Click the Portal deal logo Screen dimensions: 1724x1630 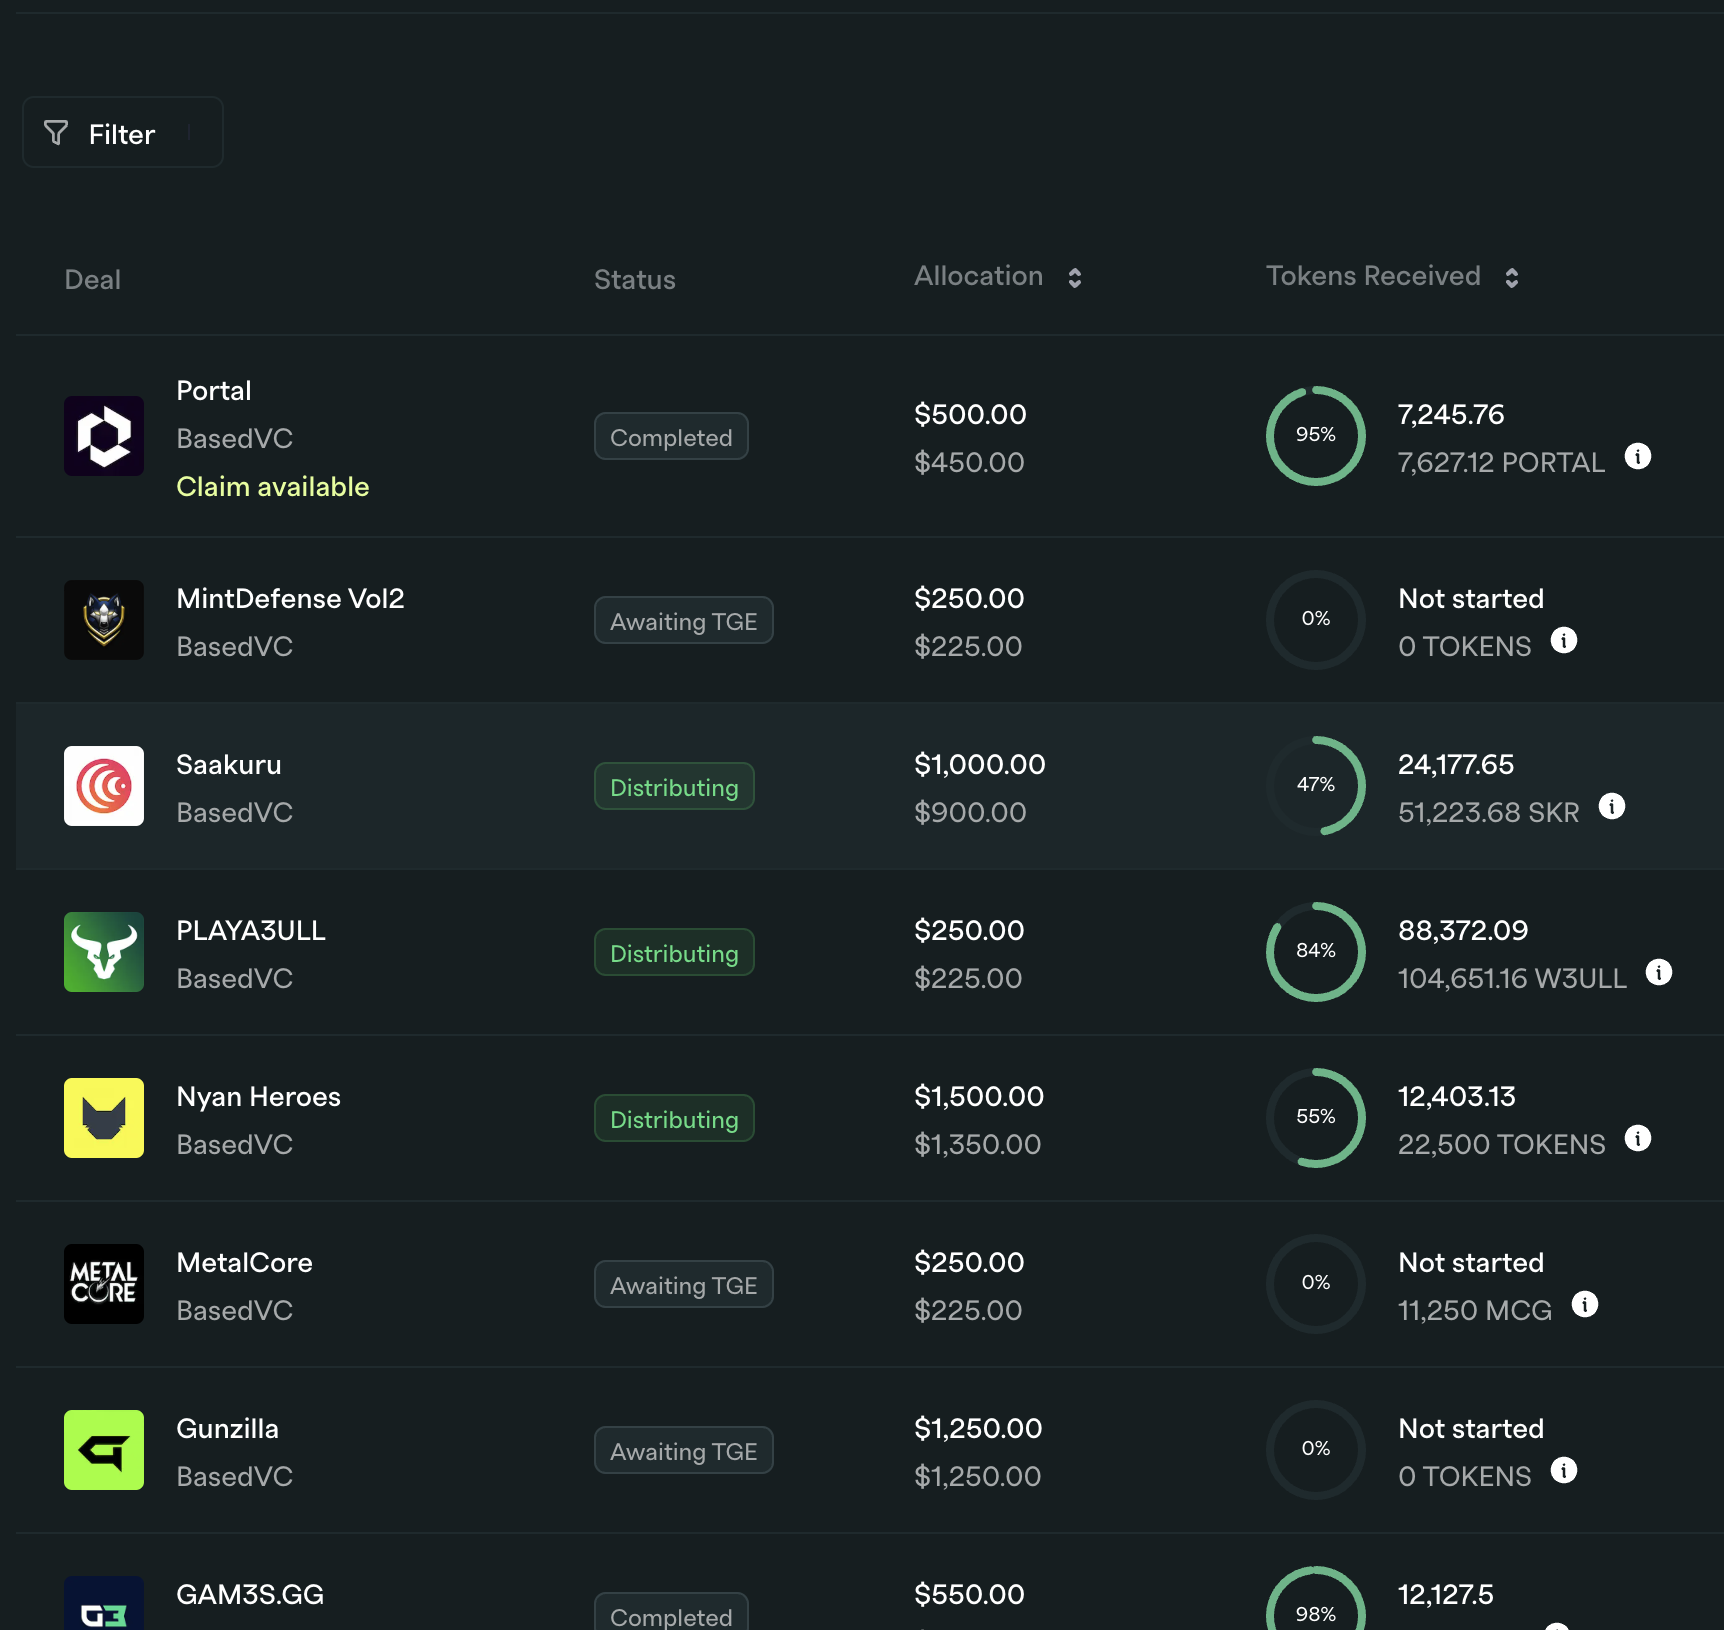tap(104, 436)
